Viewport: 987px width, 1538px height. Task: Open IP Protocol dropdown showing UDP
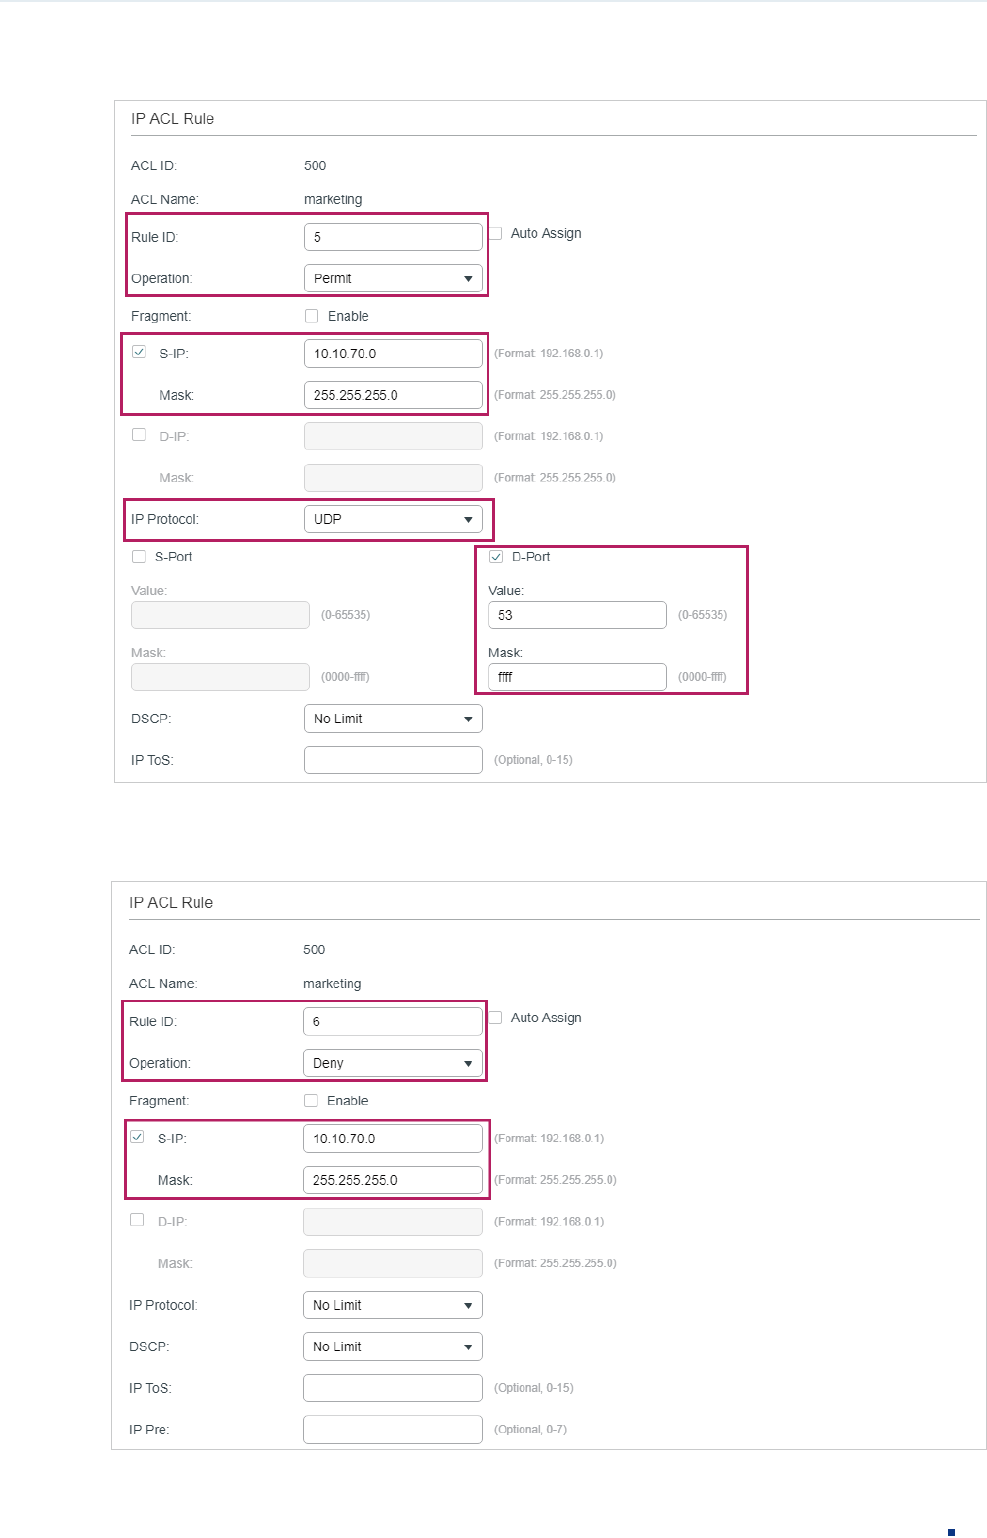393,519
